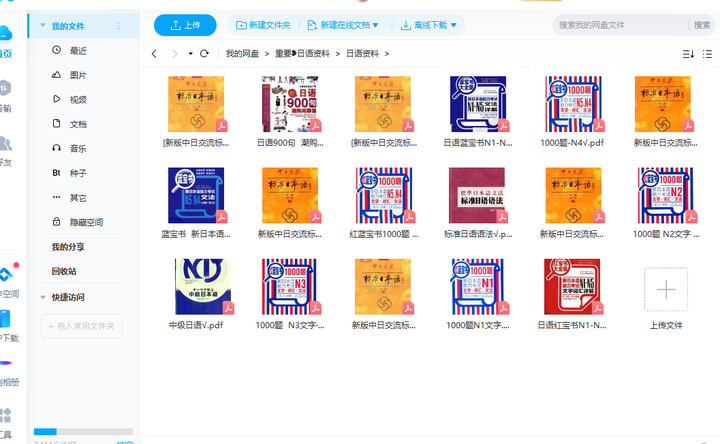Click the 搜索 button
The image size is (720, 444).
pos(702,25)
